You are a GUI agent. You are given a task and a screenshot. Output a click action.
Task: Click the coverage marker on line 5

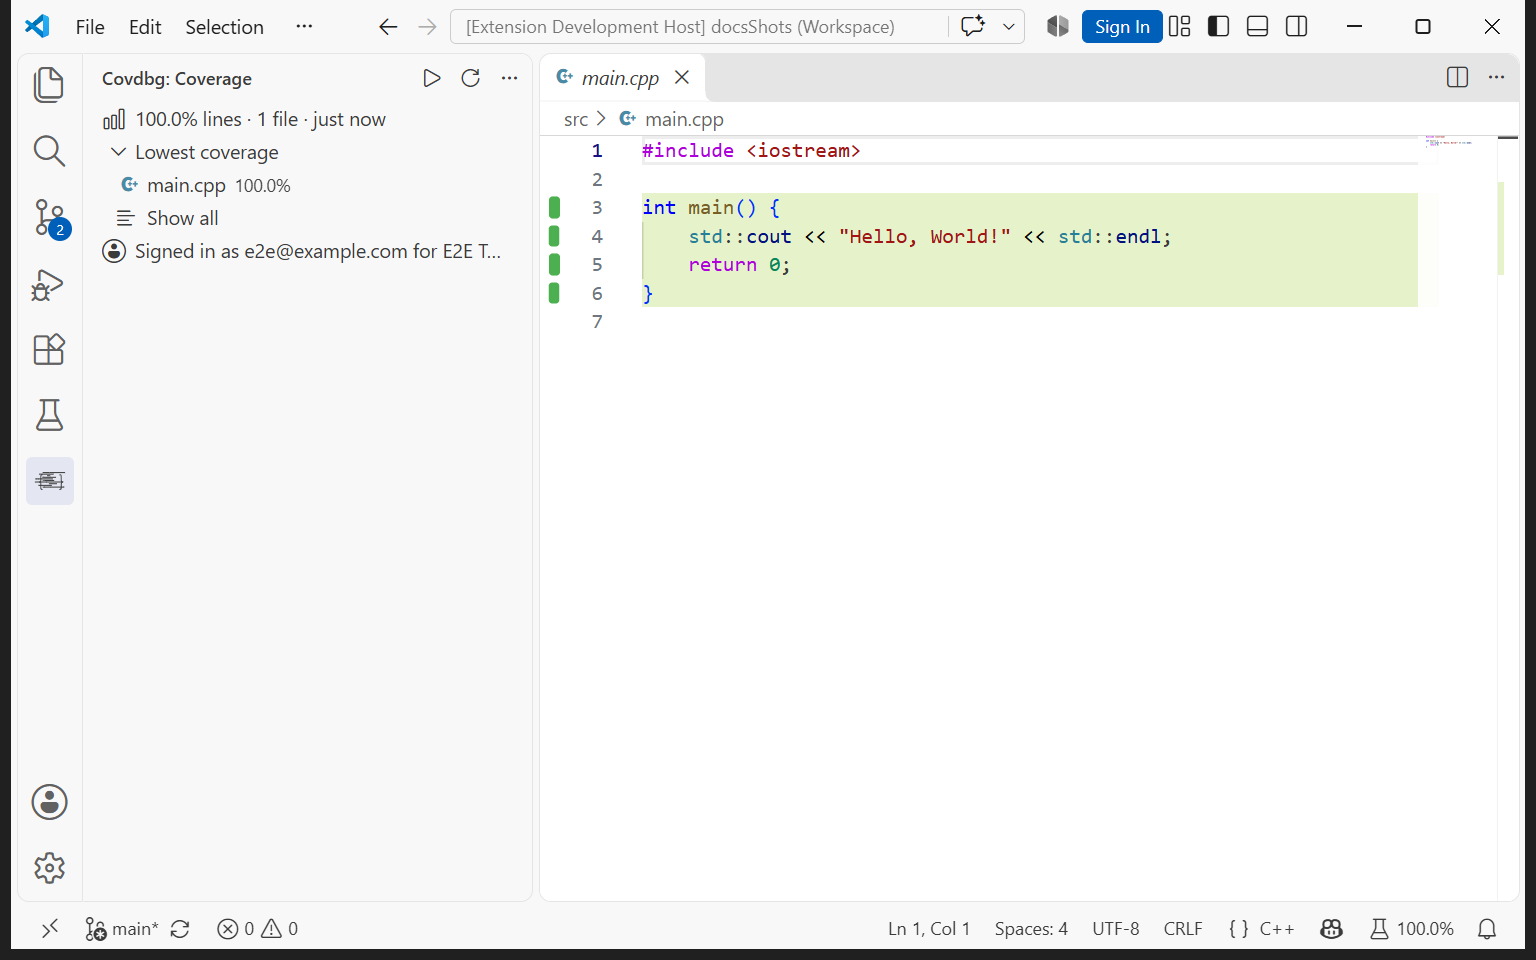click(554, 264)
